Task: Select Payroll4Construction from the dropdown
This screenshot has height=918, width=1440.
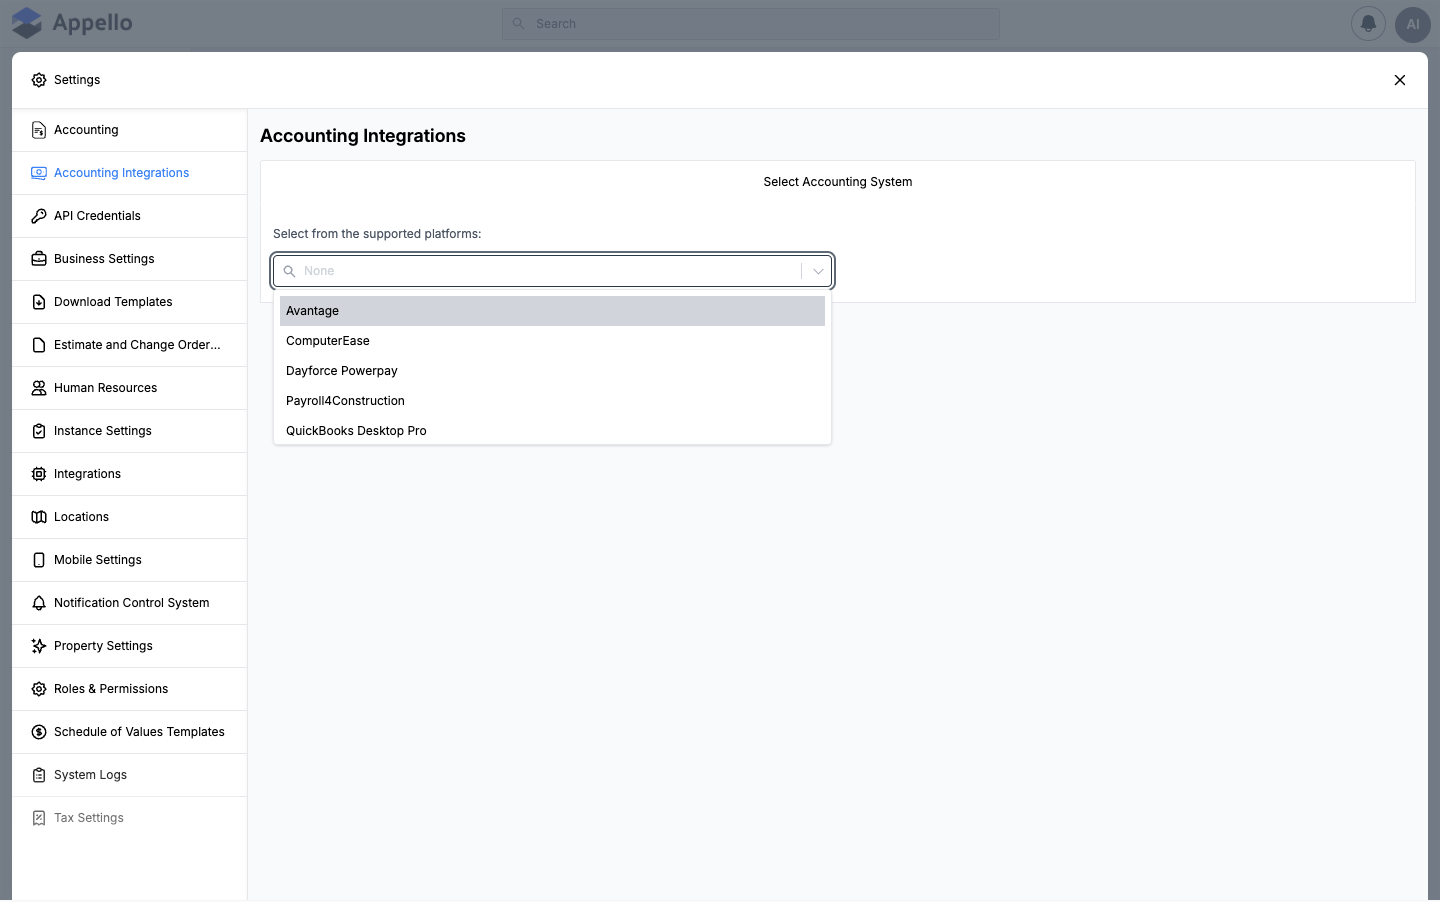Action: point(552,401)
